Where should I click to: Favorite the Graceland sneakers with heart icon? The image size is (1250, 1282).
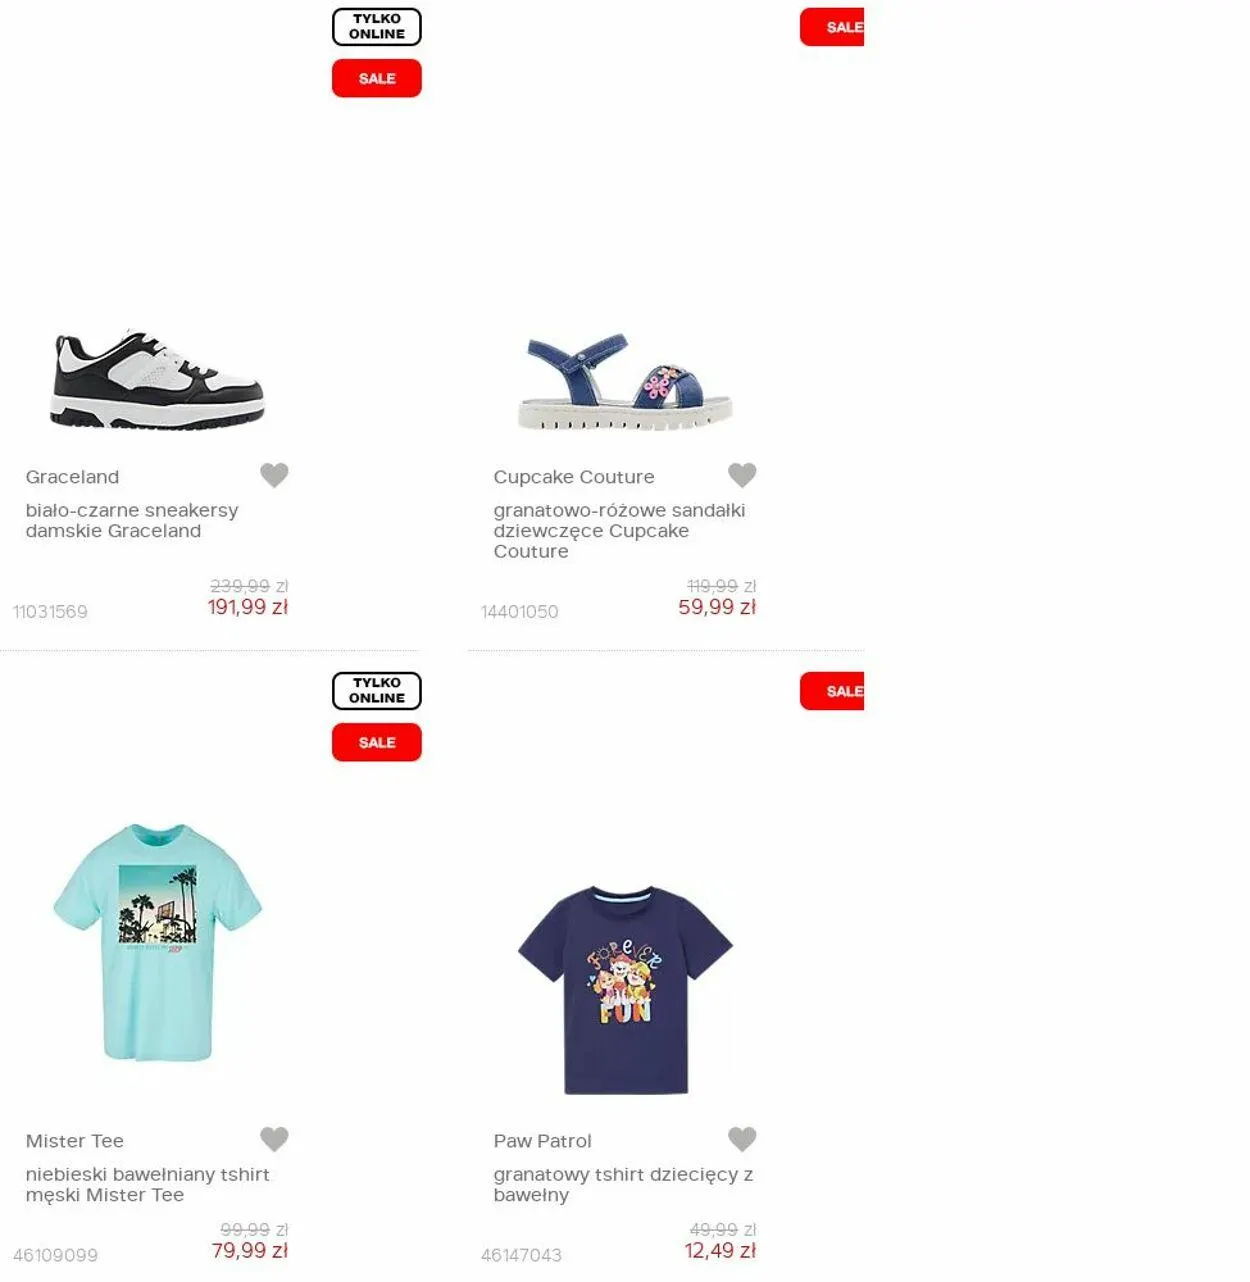(274, 475)
